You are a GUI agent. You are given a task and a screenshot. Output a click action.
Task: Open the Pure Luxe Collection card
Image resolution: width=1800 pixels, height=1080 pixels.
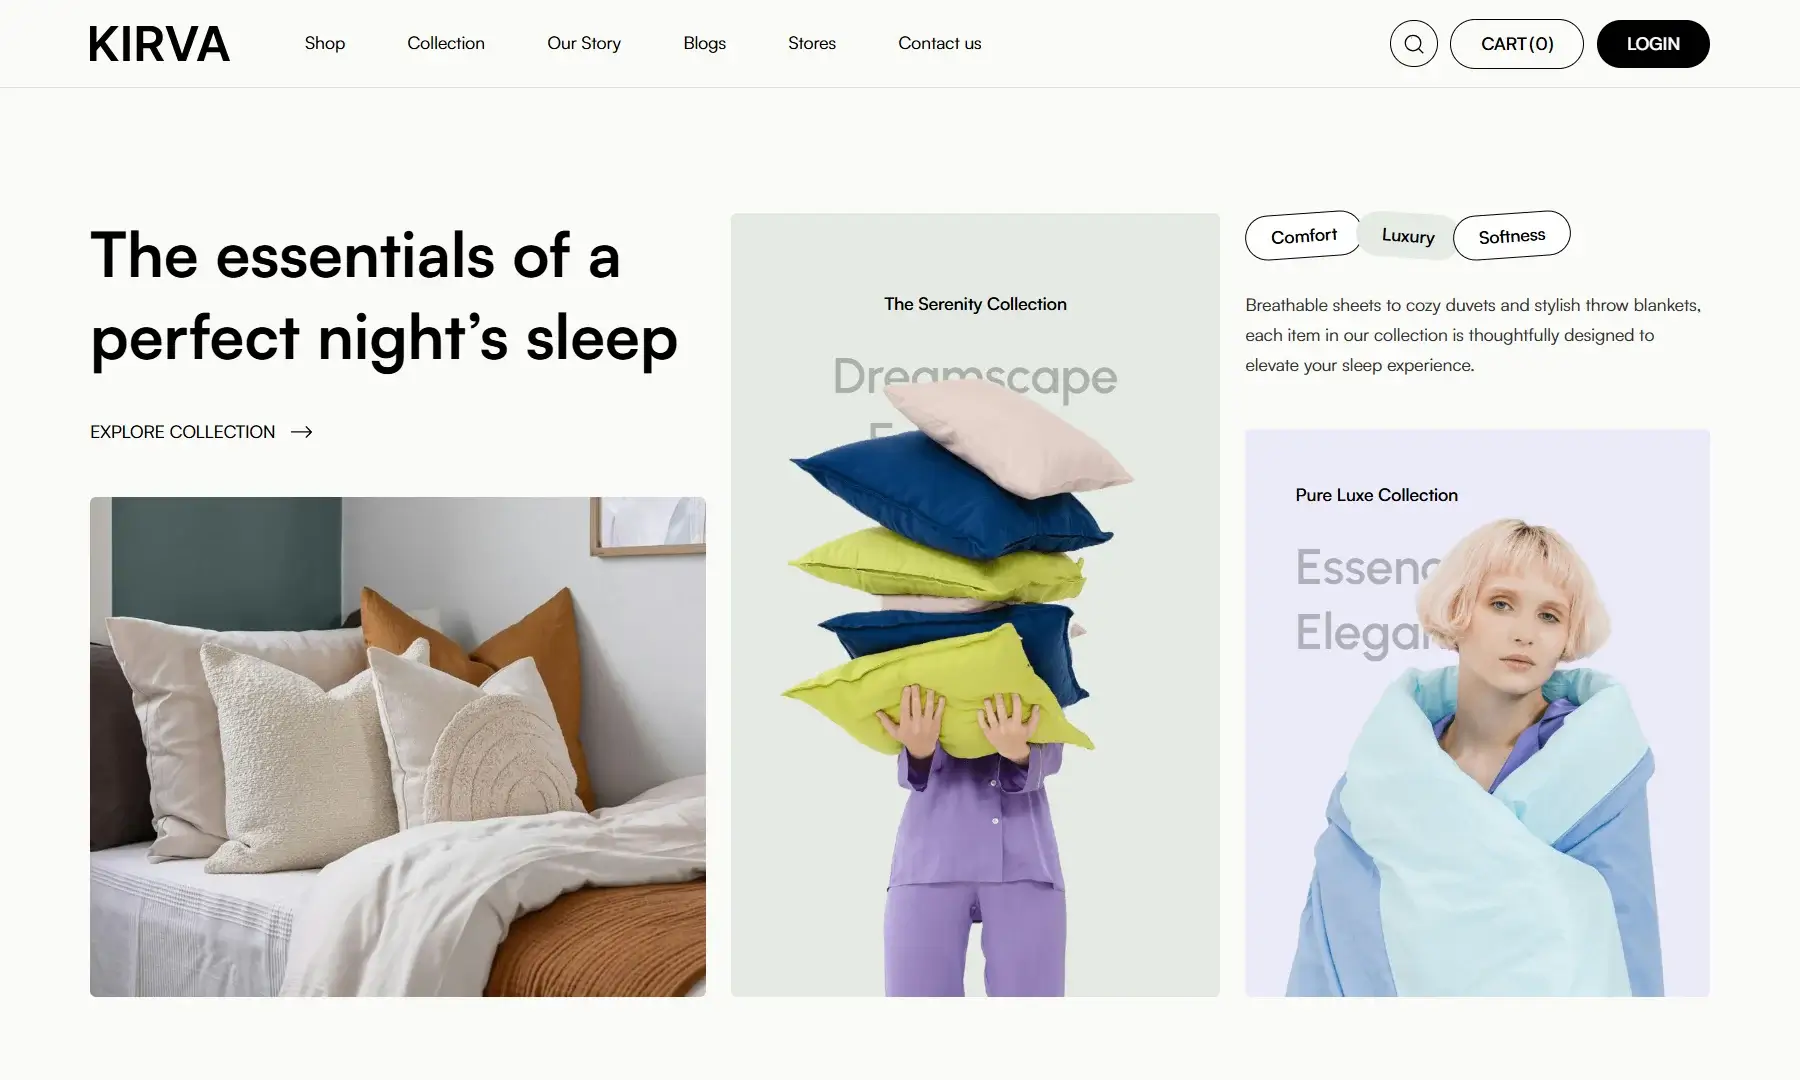point(1477,713)
